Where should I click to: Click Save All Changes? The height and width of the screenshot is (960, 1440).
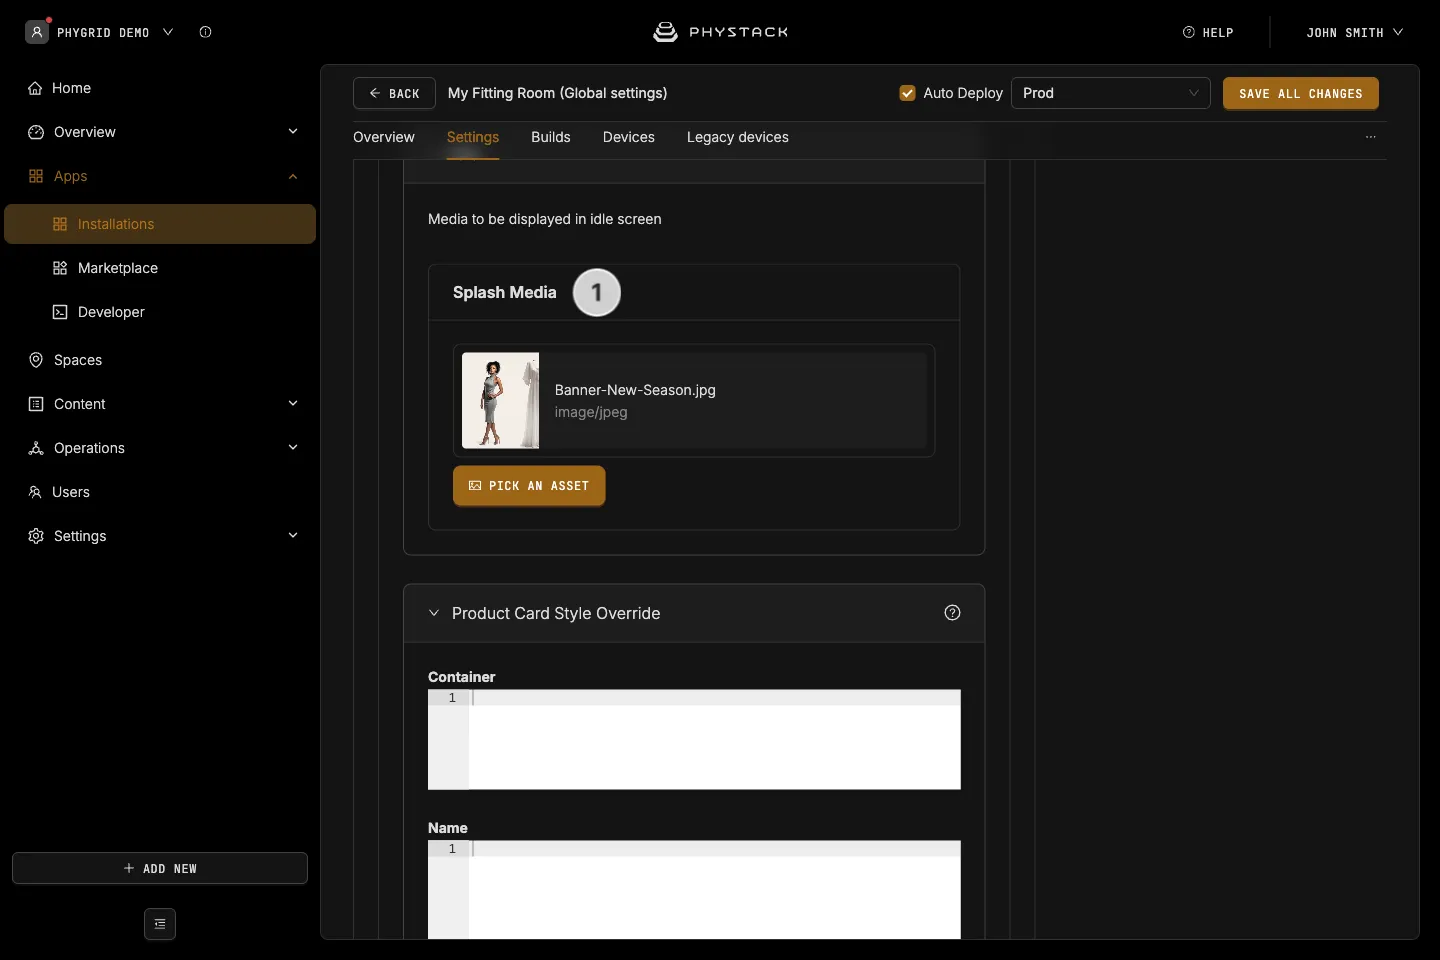click(x=1301, y=93)
